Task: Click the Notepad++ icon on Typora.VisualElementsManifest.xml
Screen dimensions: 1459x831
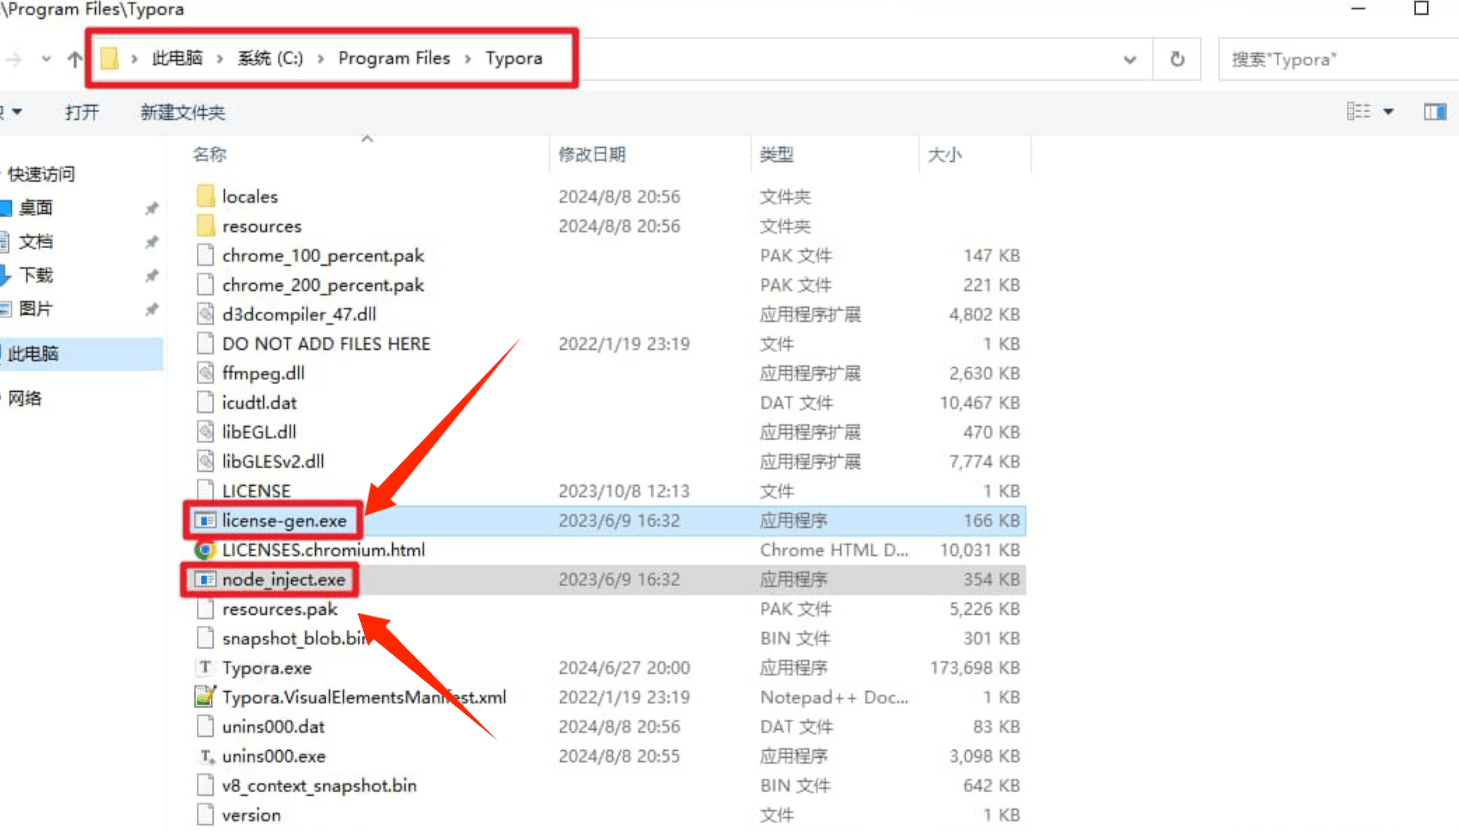Action: 205,697
